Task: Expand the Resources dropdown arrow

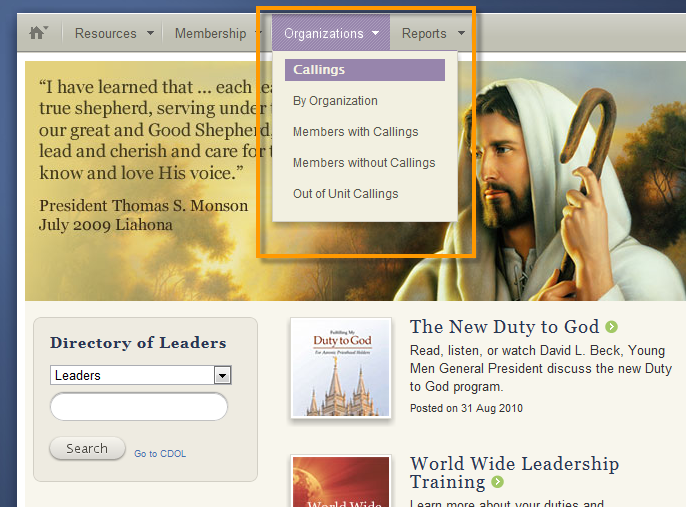Action: click(150, 33)
